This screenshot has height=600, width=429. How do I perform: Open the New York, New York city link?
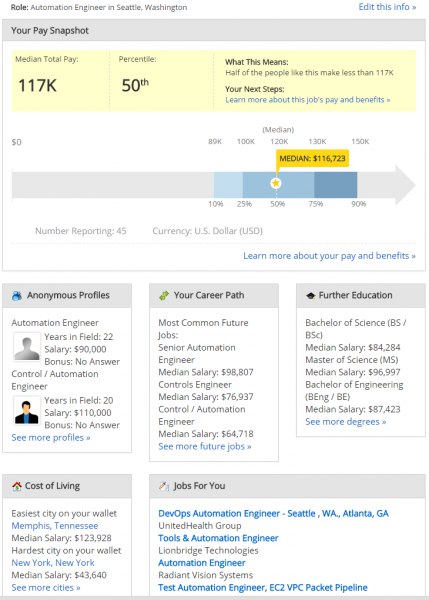point(53,563)
